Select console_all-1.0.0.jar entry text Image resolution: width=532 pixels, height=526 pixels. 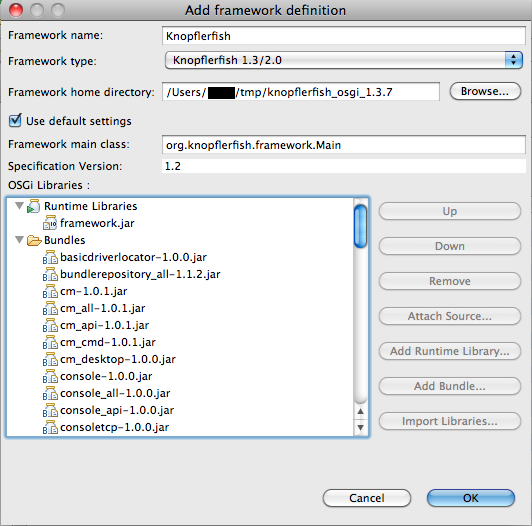pos(115,393)
